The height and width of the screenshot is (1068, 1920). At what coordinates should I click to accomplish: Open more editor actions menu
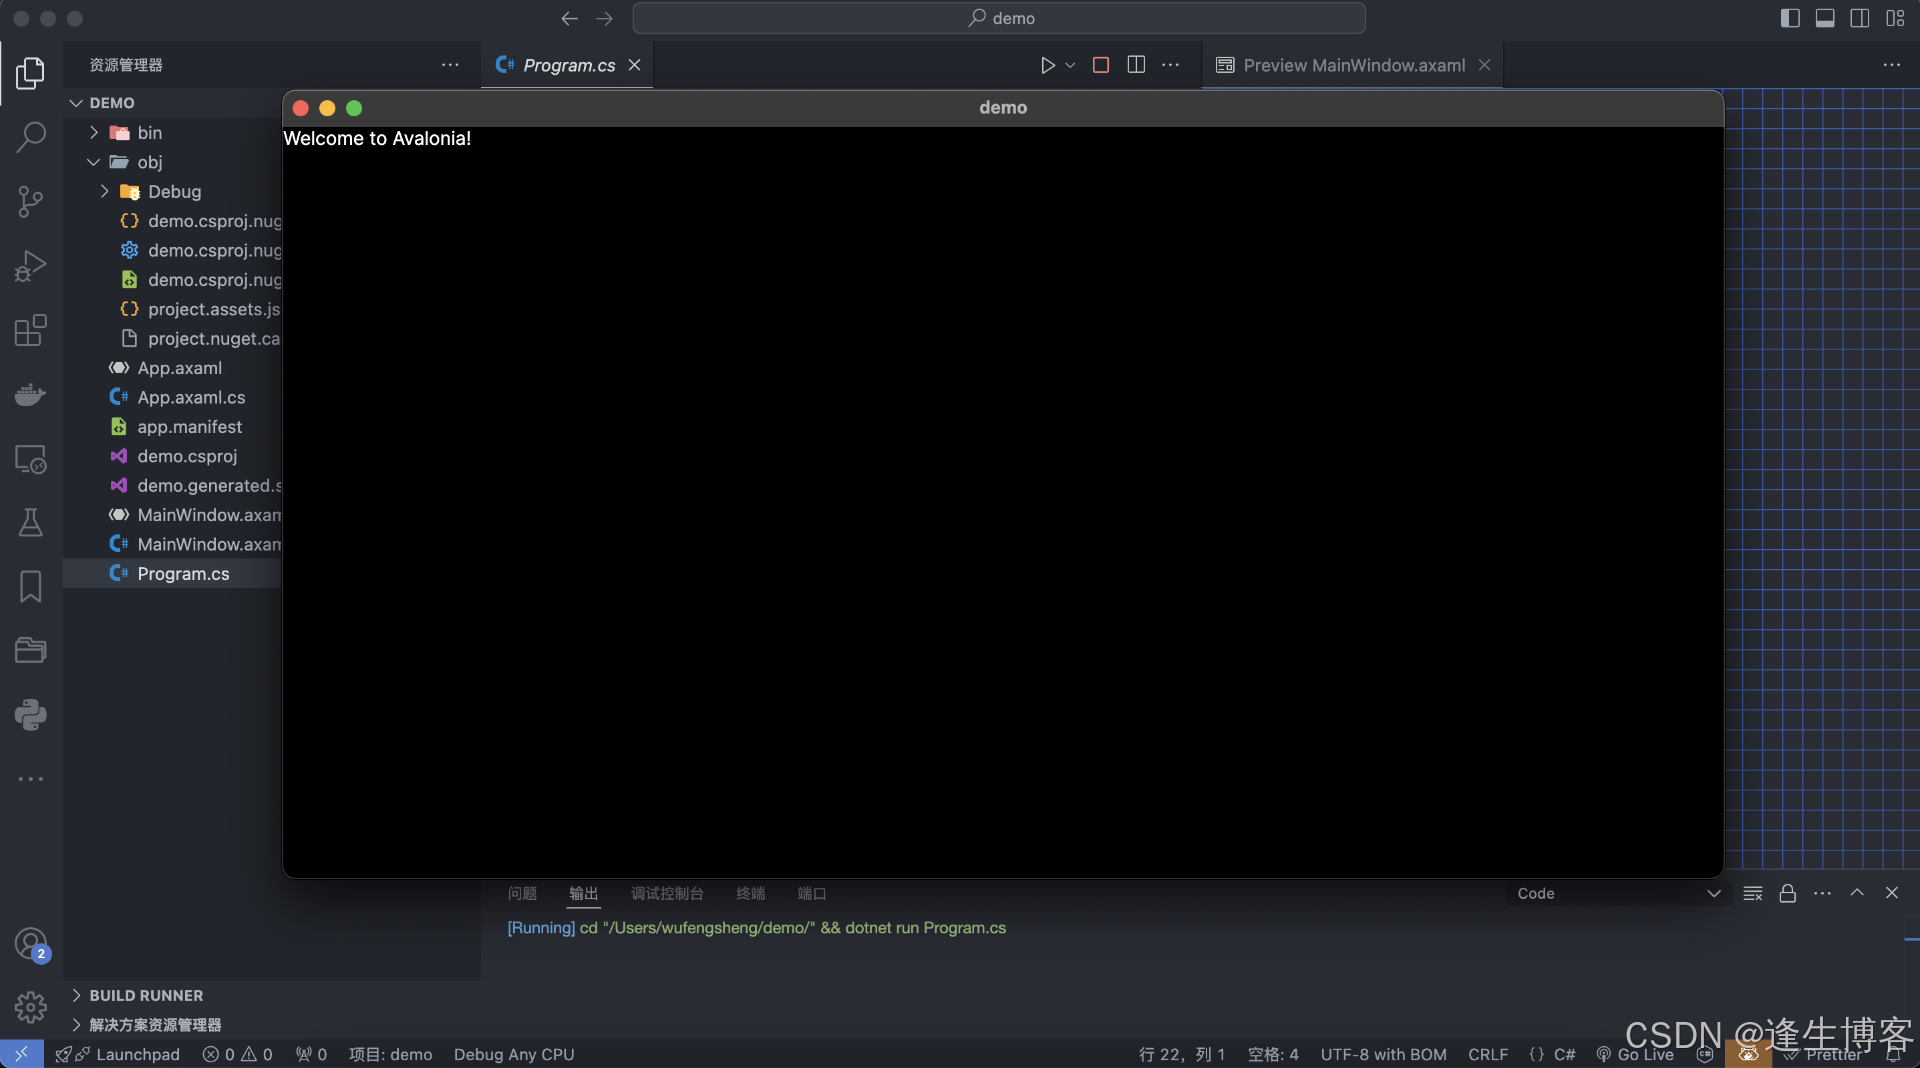(1171, 65)
